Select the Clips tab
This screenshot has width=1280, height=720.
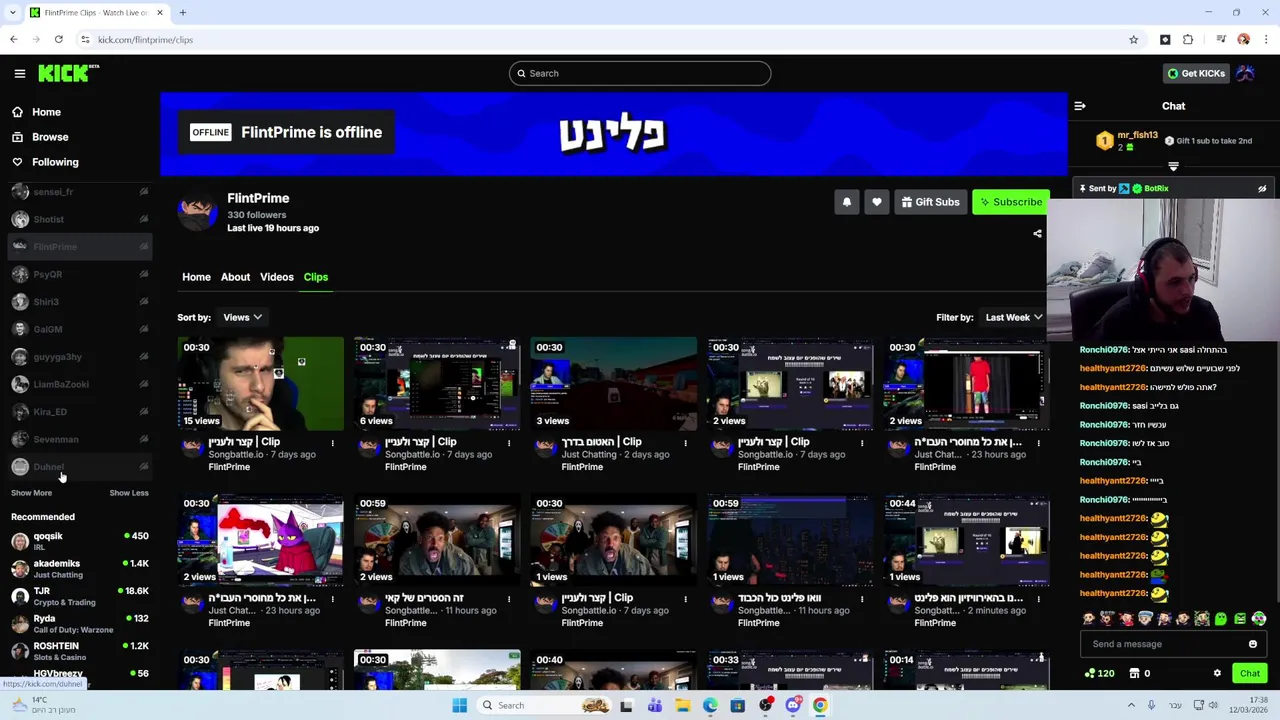pos(316,277)
